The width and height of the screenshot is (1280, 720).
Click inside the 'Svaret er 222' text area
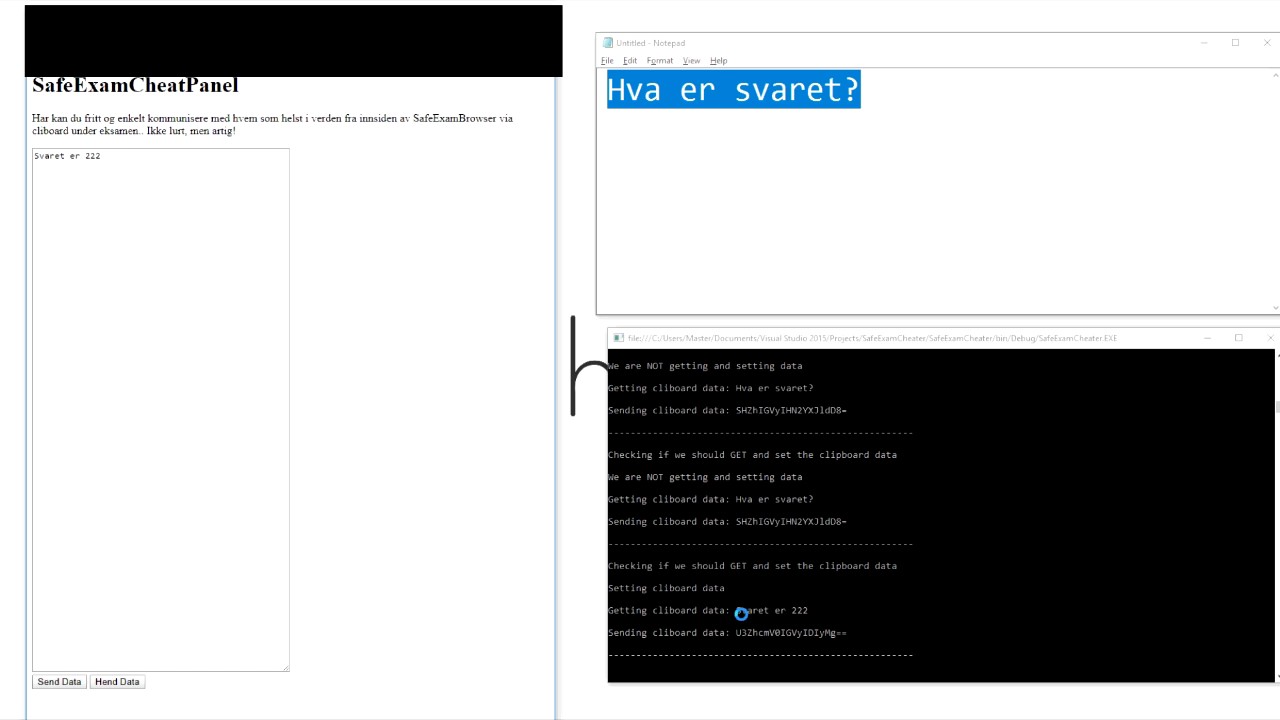[160, 410]
